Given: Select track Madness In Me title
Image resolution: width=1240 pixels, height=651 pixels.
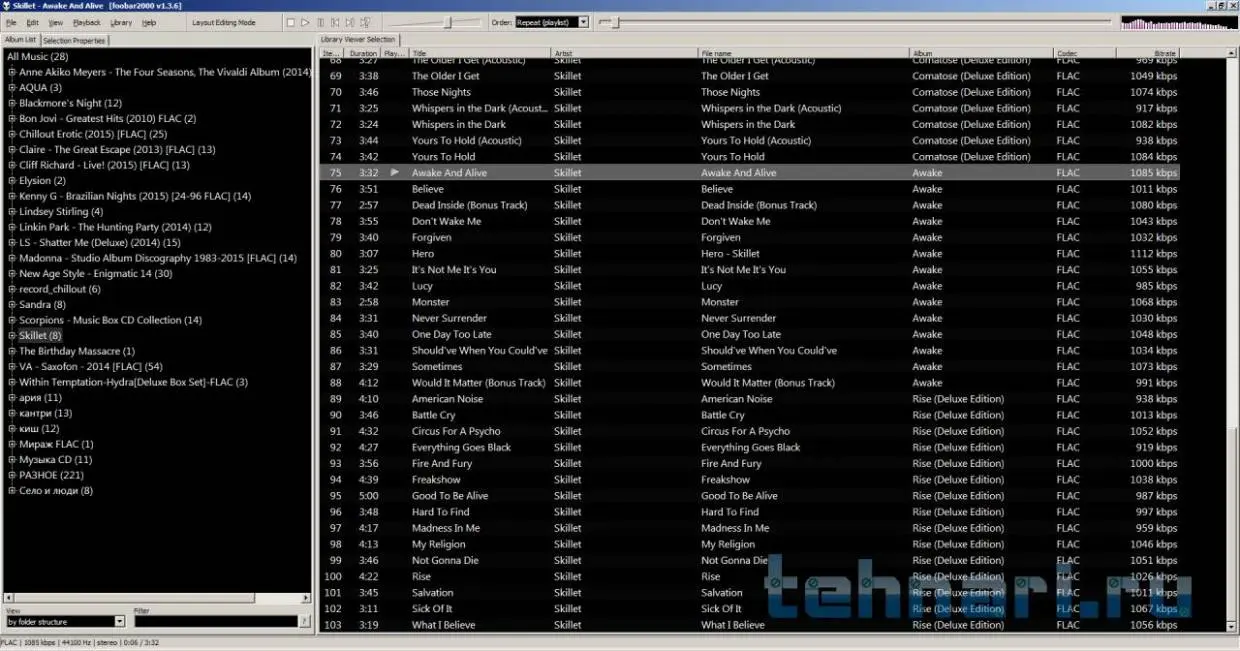Looking at the screenshot, I should (x=446, y=528).
